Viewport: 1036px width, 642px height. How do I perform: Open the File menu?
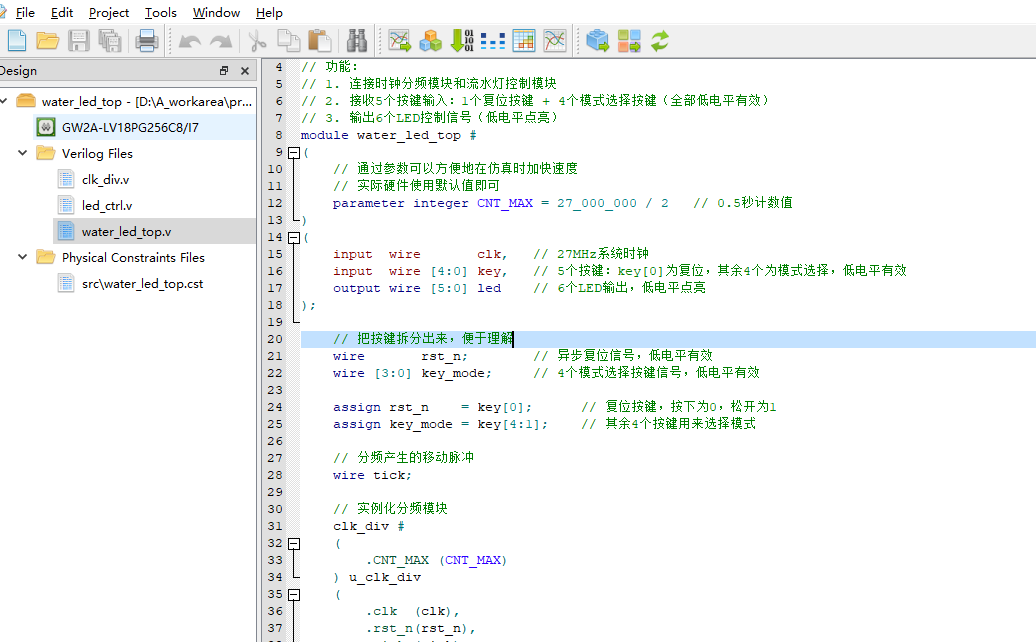tap(25, 13)
